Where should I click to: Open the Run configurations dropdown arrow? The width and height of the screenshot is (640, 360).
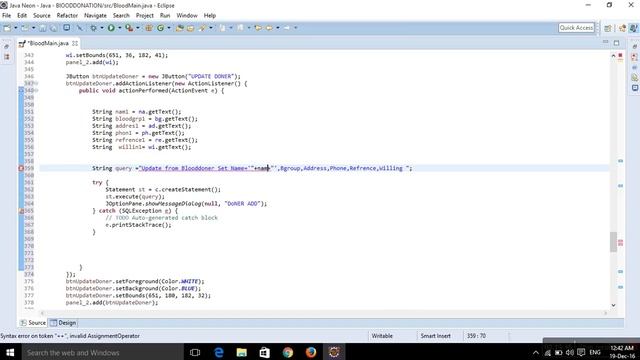pyautogui.click(x=120, y=28)
